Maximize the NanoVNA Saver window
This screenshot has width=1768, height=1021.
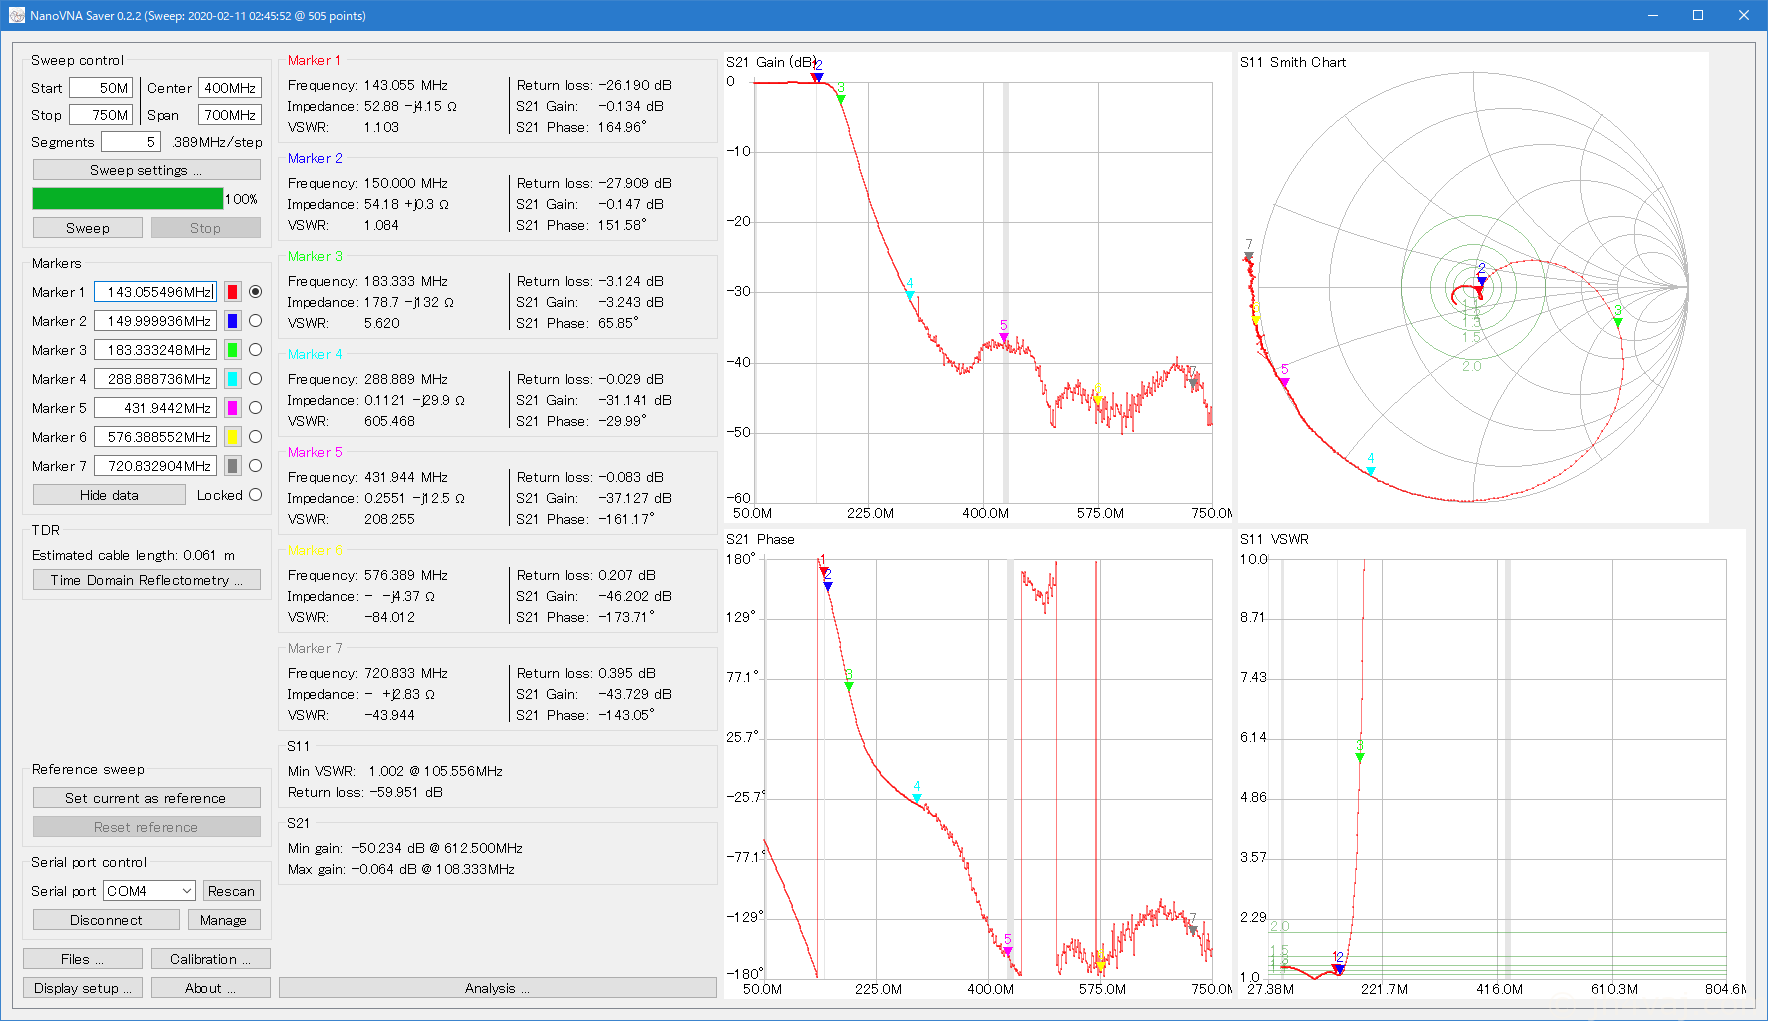(1698, 15)
